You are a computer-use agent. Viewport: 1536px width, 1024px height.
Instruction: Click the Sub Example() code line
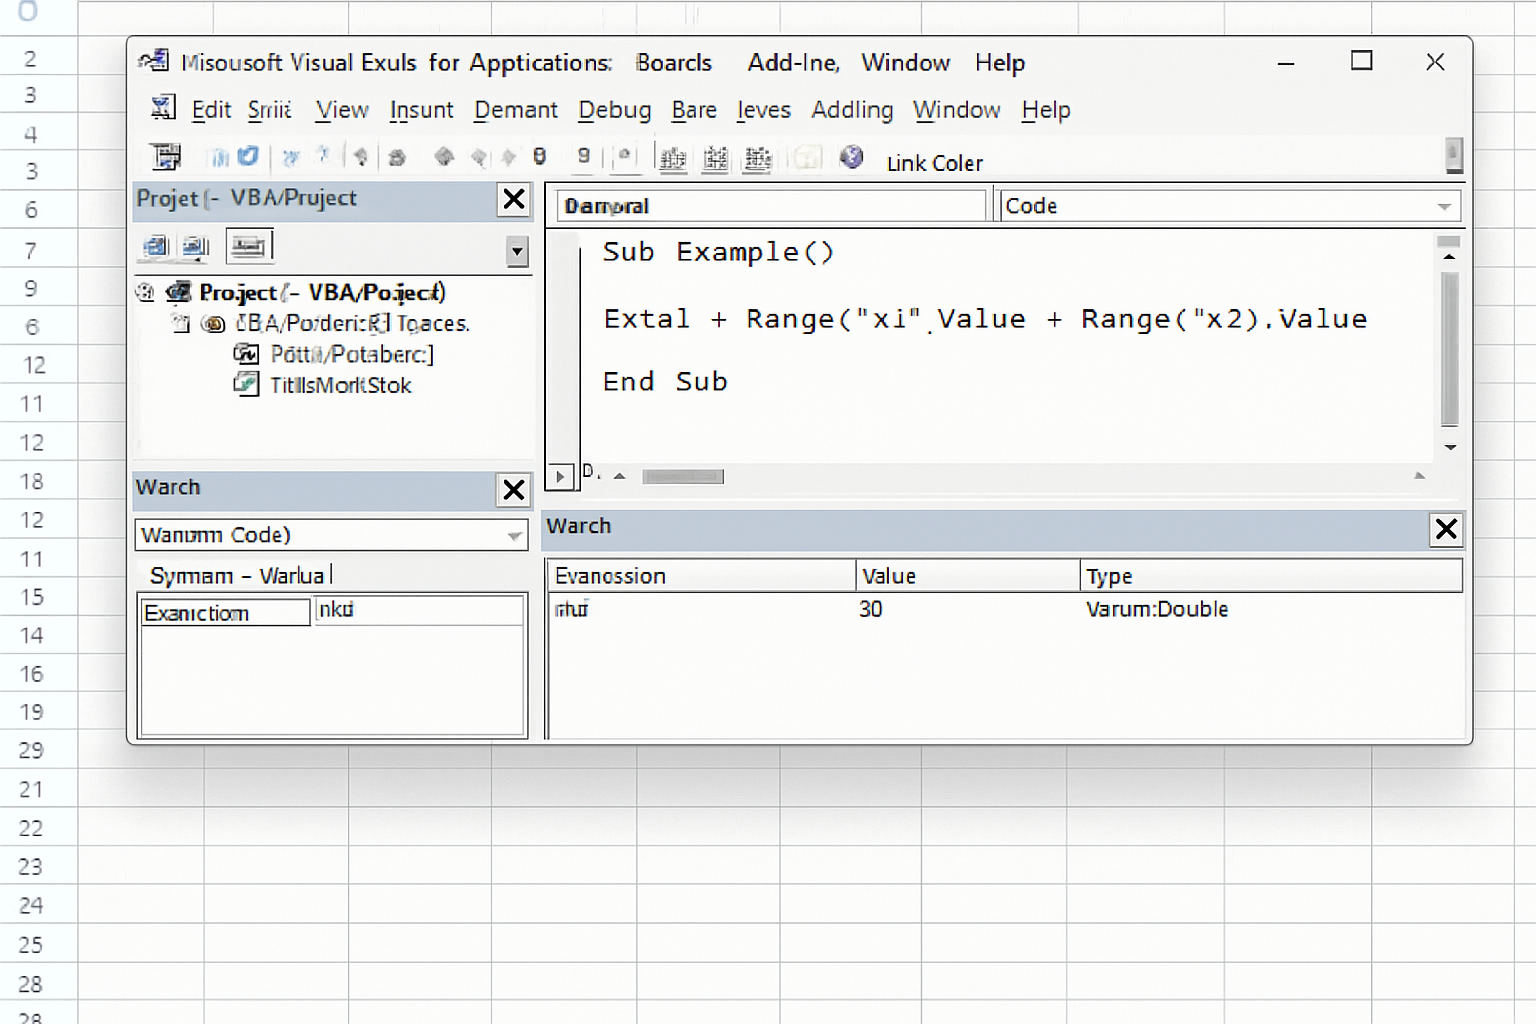(718, 252)
